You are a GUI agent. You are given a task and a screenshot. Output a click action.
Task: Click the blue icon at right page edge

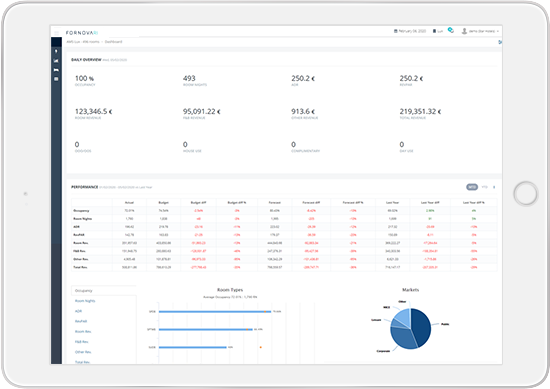pyautogui.click(x=500, y=42)
